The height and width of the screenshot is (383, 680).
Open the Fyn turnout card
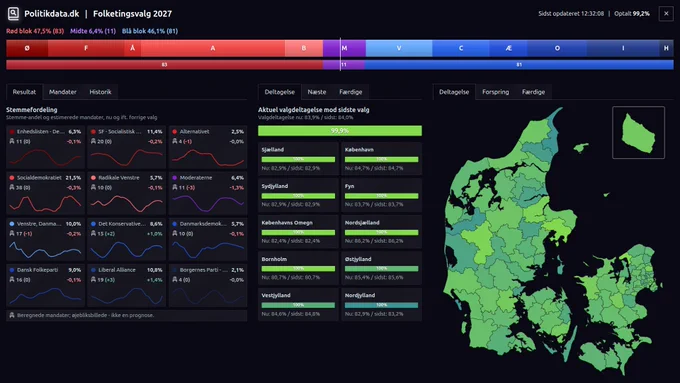point(382,195)
